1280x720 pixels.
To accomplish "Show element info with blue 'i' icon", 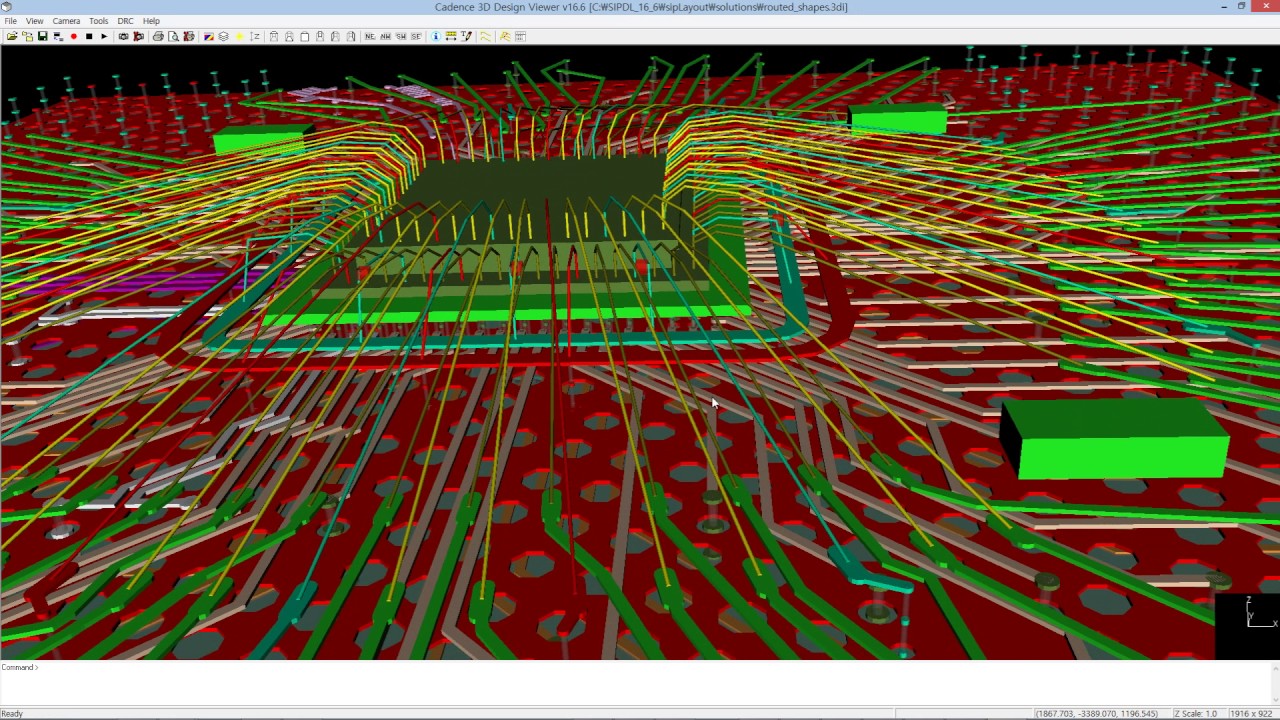I will (x=436, y=36).
